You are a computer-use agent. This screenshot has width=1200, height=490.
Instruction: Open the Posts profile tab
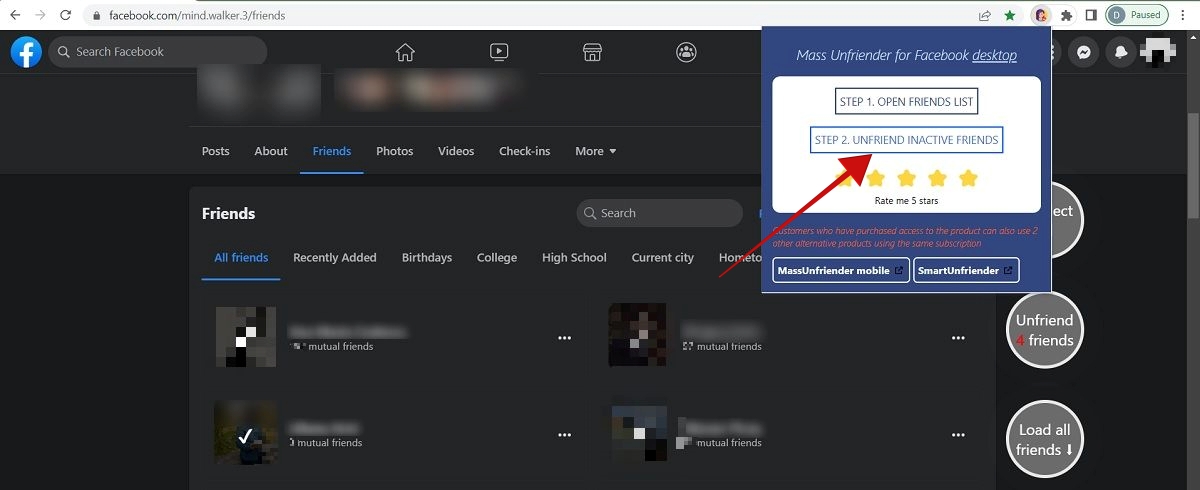pyautogui.click(x=215, y=151)
